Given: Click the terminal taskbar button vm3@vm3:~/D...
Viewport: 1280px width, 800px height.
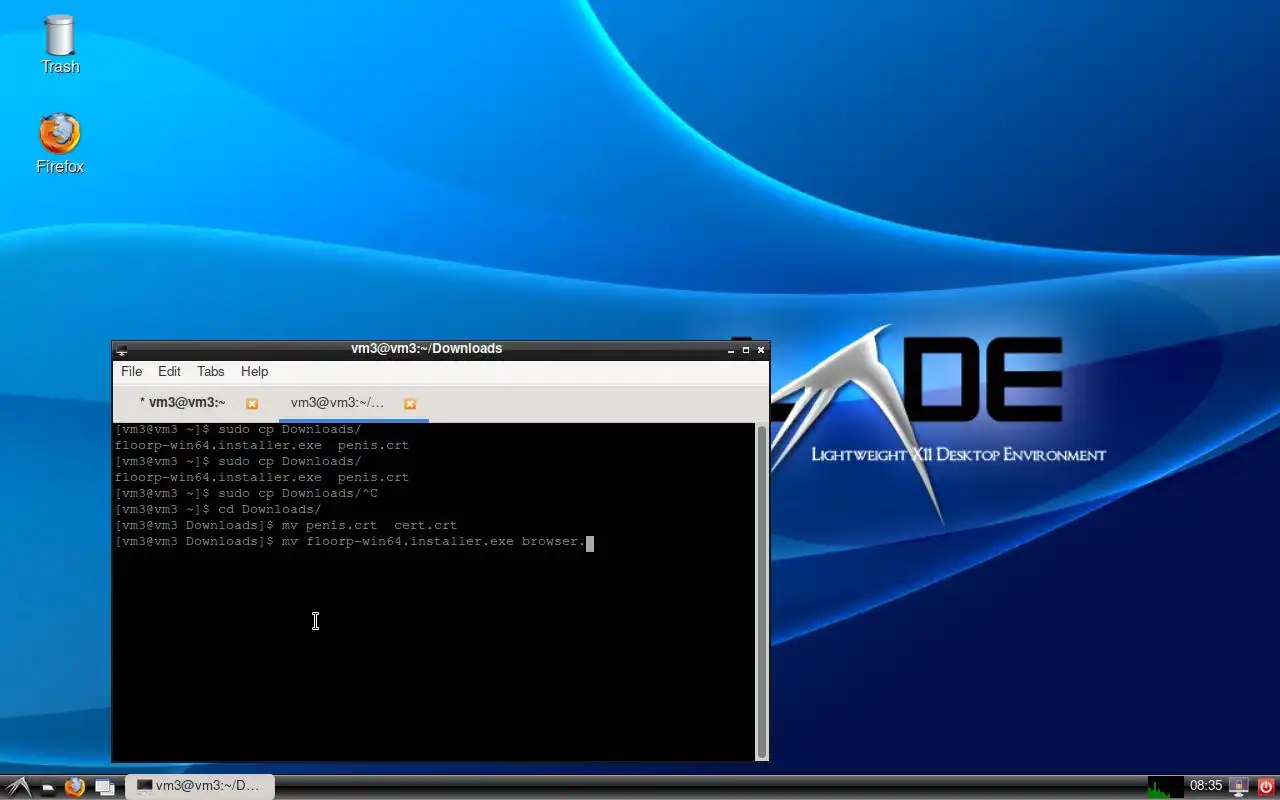Looking at the screenshot, I should 200,786.
